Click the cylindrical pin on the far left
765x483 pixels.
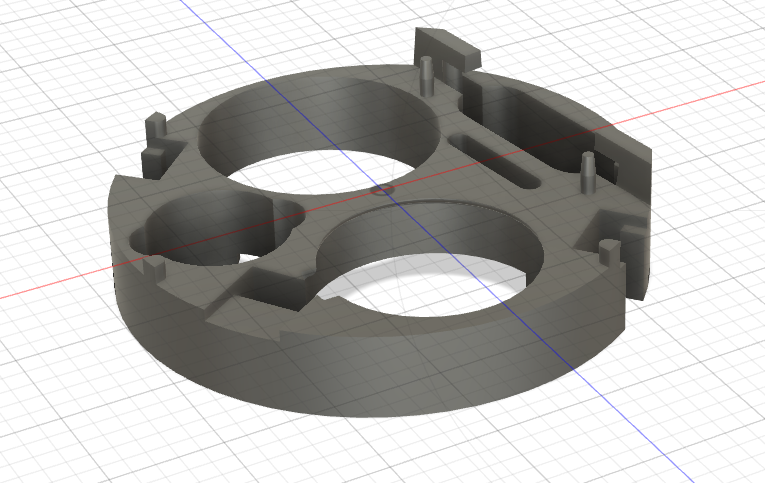point(156,130)
